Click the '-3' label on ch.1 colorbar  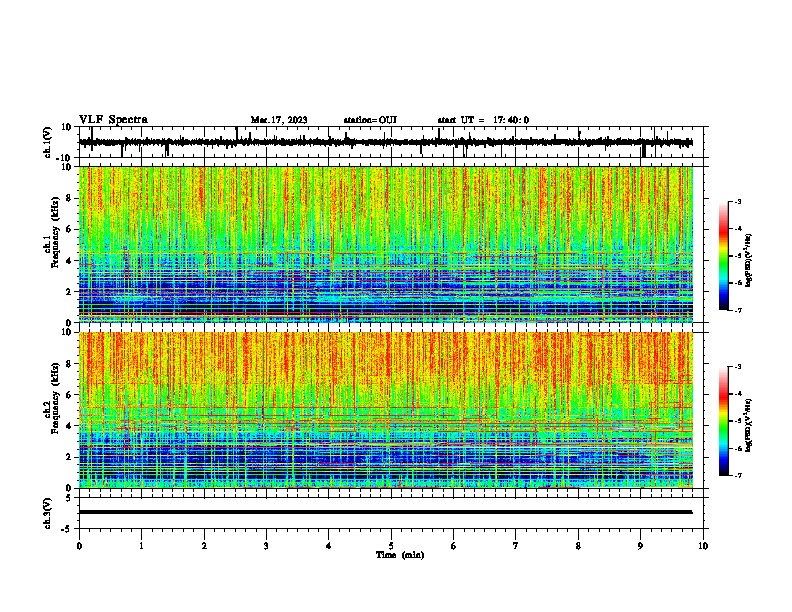pos(737,201)
